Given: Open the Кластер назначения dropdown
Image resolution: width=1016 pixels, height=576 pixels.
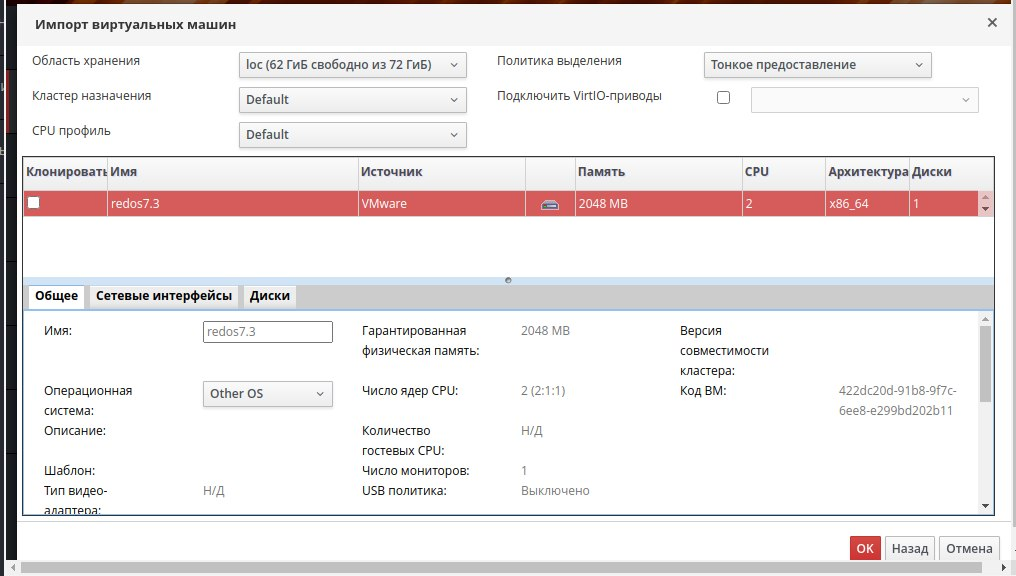Looking at the screenshot, I should (352, 100).
